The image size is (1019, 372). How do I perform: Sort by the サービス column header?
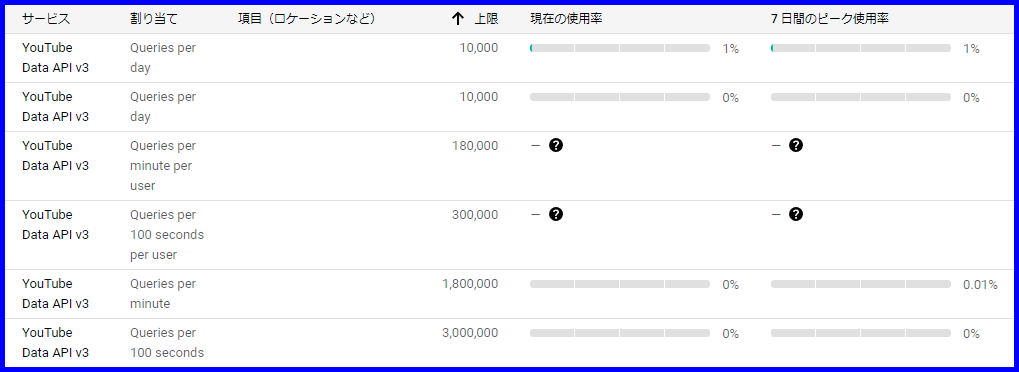click(x=46, y=19)
